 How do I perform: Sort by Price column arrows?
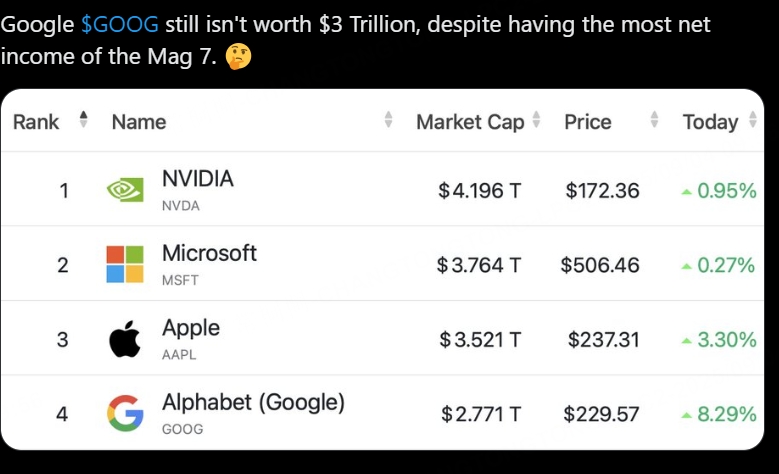click(655, 121)
